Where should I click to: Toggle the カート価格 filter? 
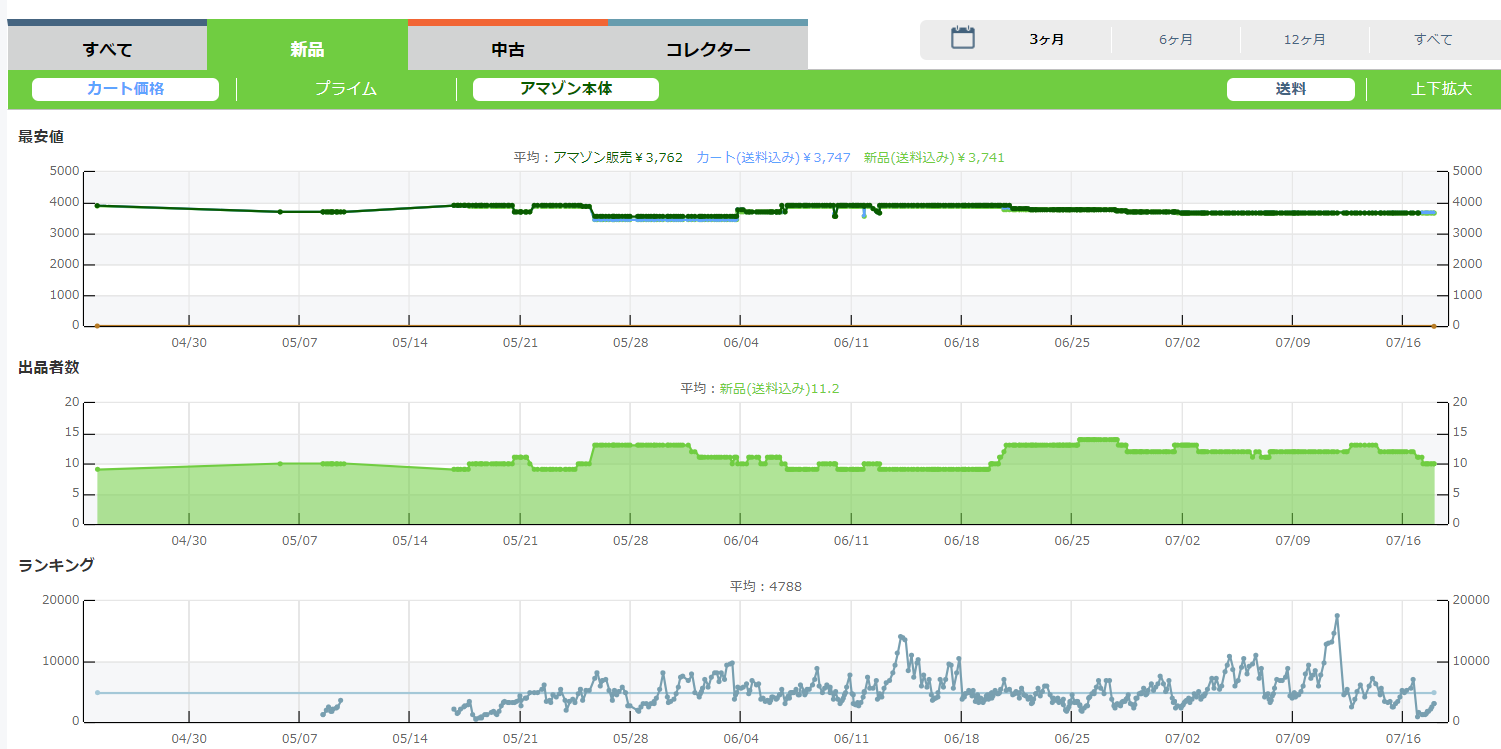tap(125, 89)
